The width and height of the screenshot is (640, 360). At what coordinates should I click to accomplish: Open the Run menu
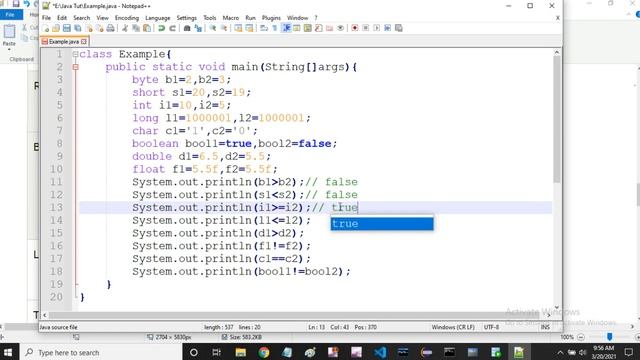coord(250,18)
